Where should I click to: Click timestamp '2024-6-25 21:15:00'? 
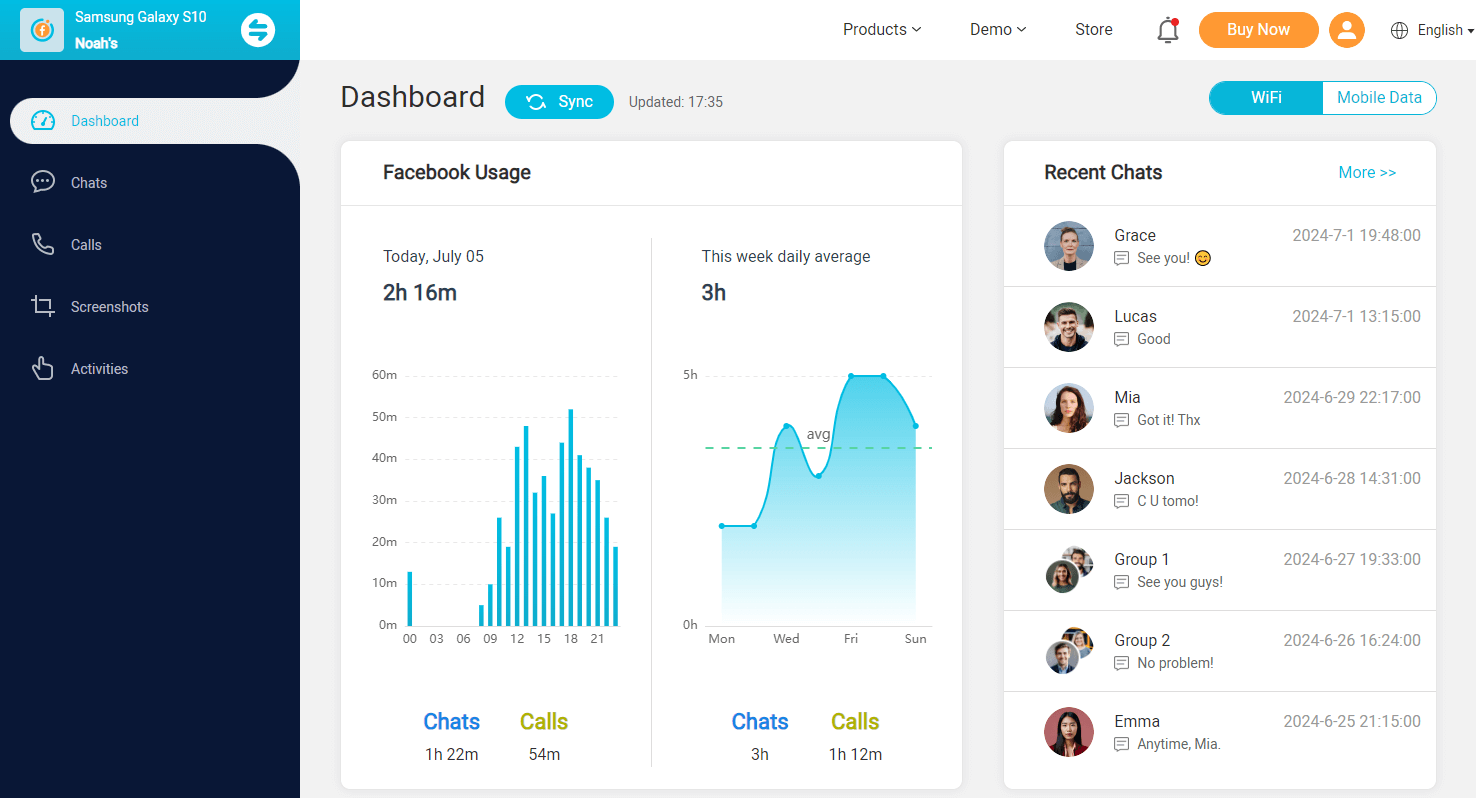click(1352, 722)
